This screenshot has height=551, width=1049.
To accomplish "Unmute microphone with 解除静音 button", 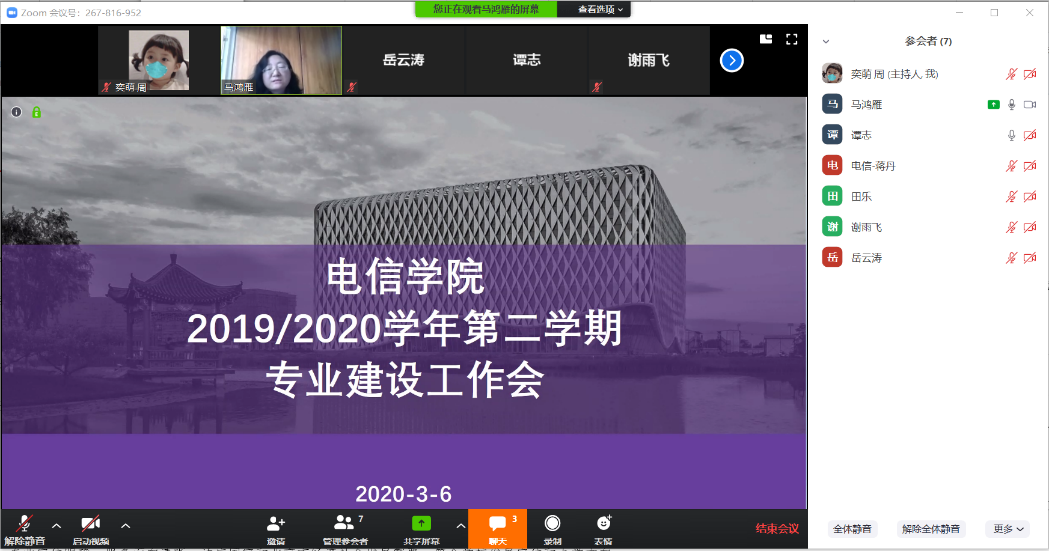I will [x=24, y=528].
